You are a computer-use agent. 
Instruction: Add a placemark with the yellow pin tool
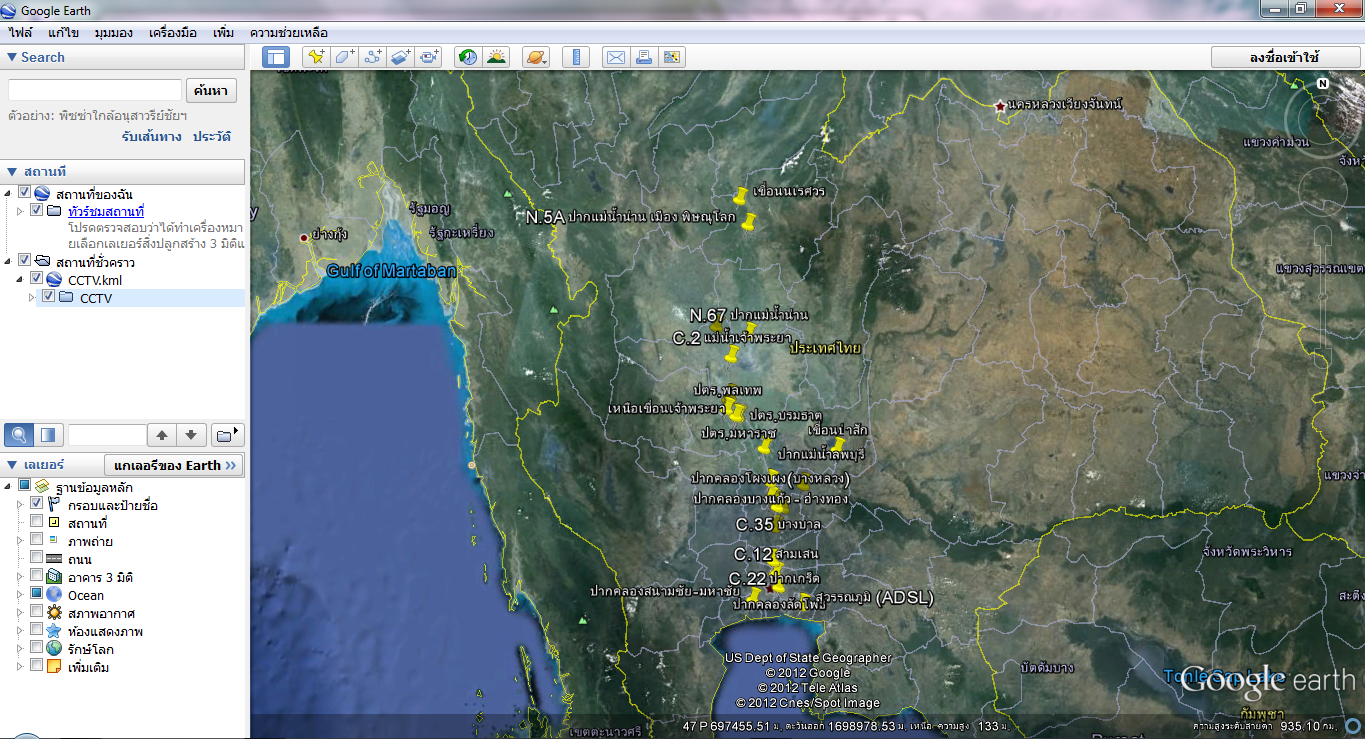317,57
